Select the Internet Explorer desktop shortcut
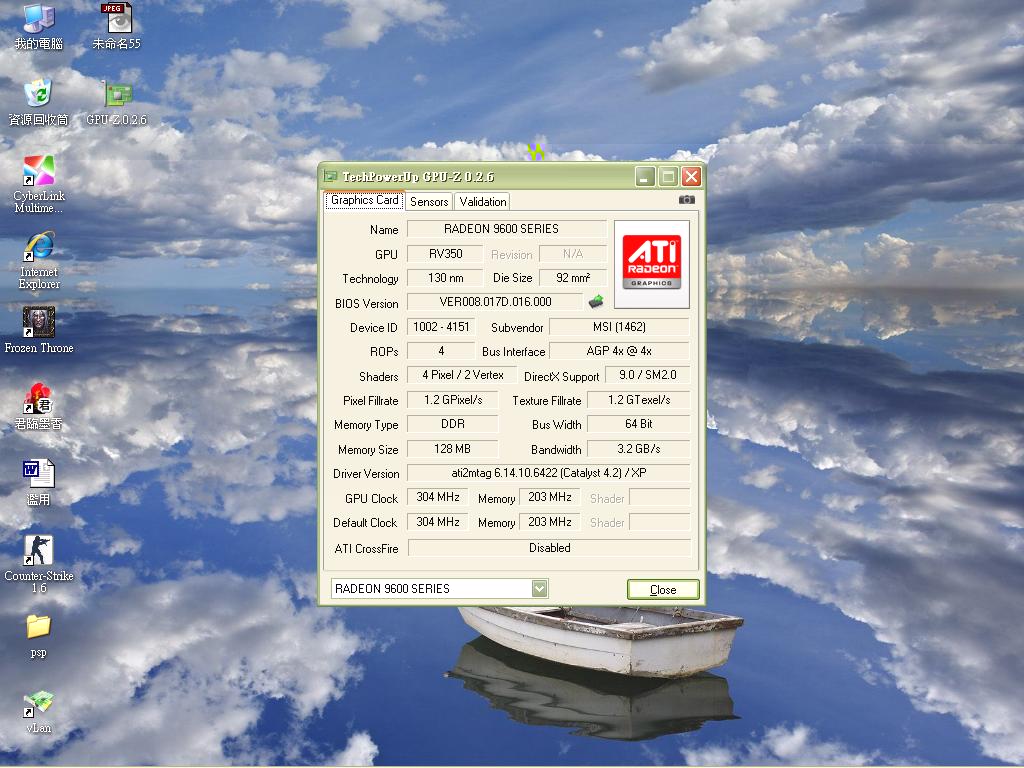This screenshot has height=768, width=1024. 39,246
